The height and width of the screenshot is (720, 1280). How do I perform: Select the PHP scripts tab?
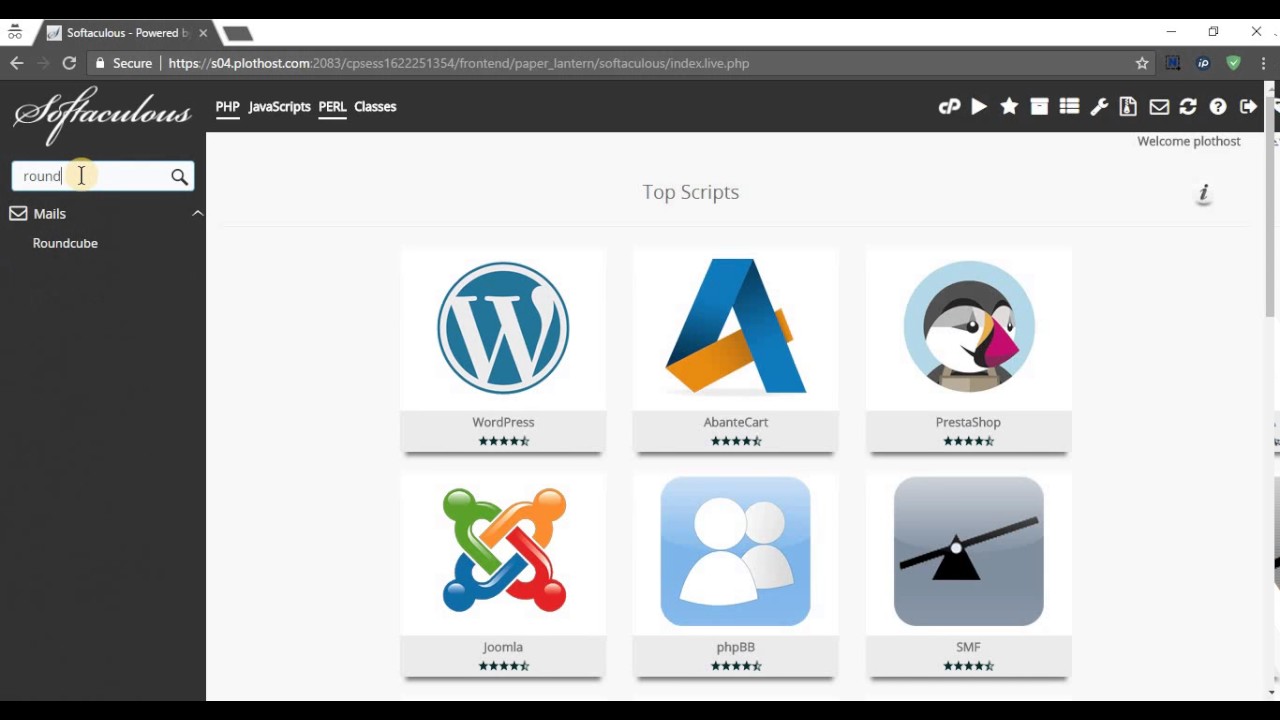[228, 107]
